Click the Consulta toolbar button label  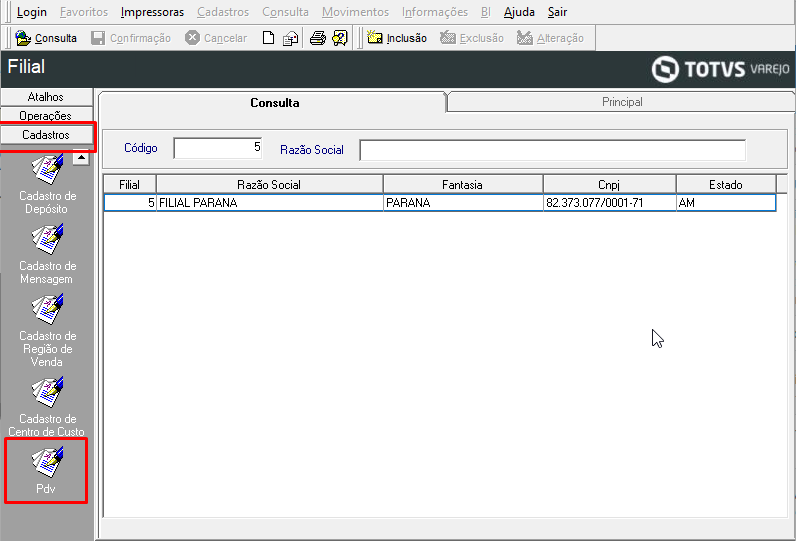[56, 38]
